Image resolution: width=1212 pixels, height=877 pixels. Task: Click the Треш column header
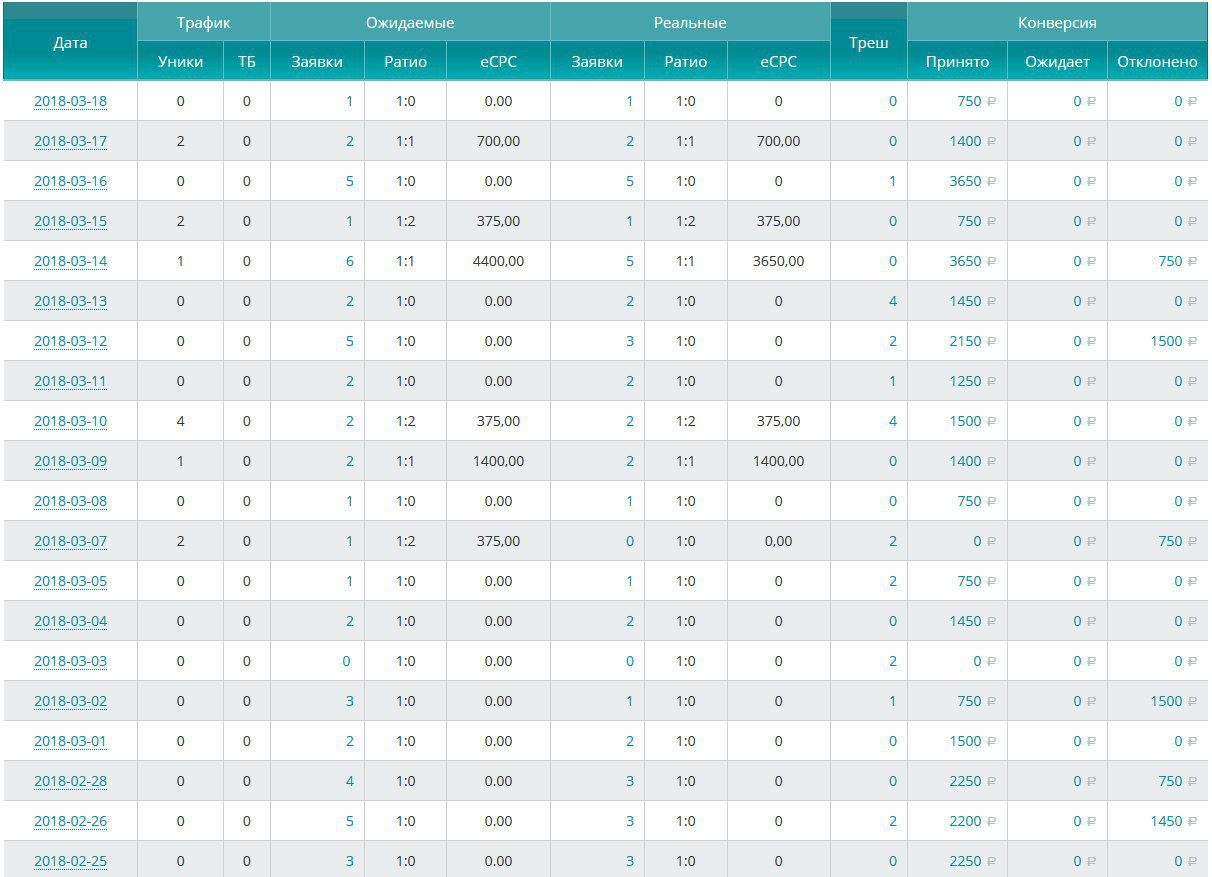(868, 43)
